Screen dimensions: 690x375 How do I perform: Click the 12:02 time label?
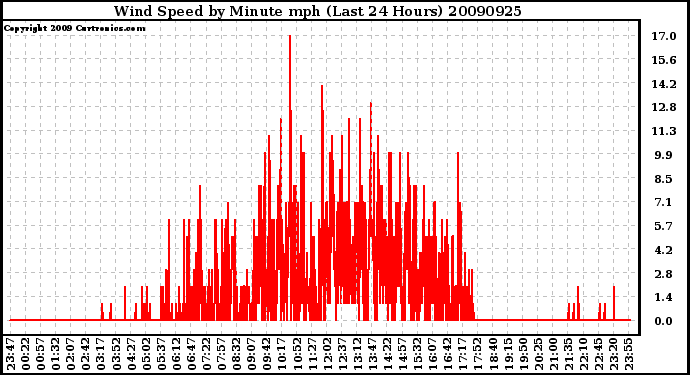tap(327, 354)
